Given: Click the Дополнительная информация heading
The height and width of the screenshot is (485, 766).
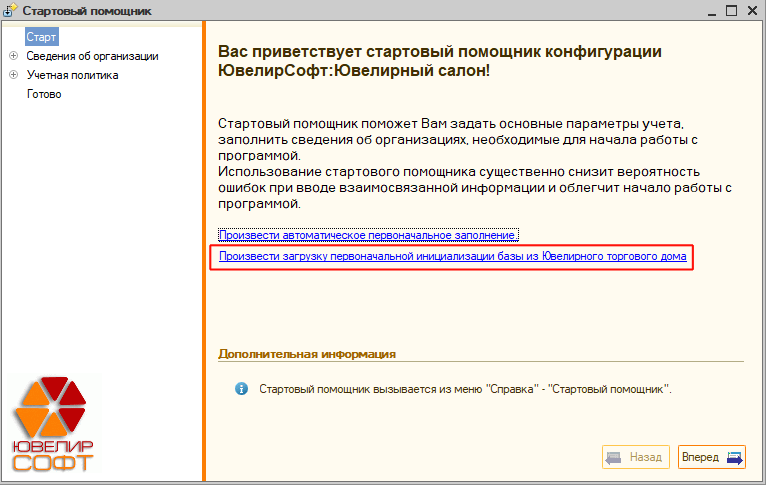Looking at the screenshot, I should tap(307, 354).
